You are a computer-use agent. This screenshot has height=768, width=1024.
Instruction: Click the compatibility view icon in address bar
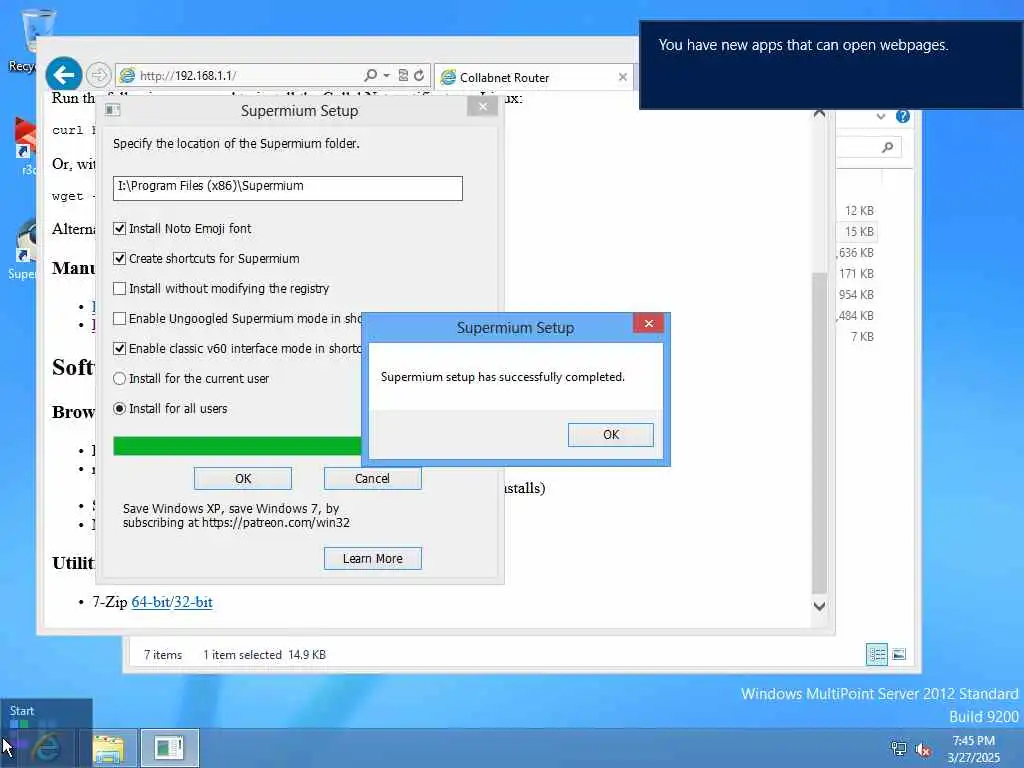[x=403, y=75]
